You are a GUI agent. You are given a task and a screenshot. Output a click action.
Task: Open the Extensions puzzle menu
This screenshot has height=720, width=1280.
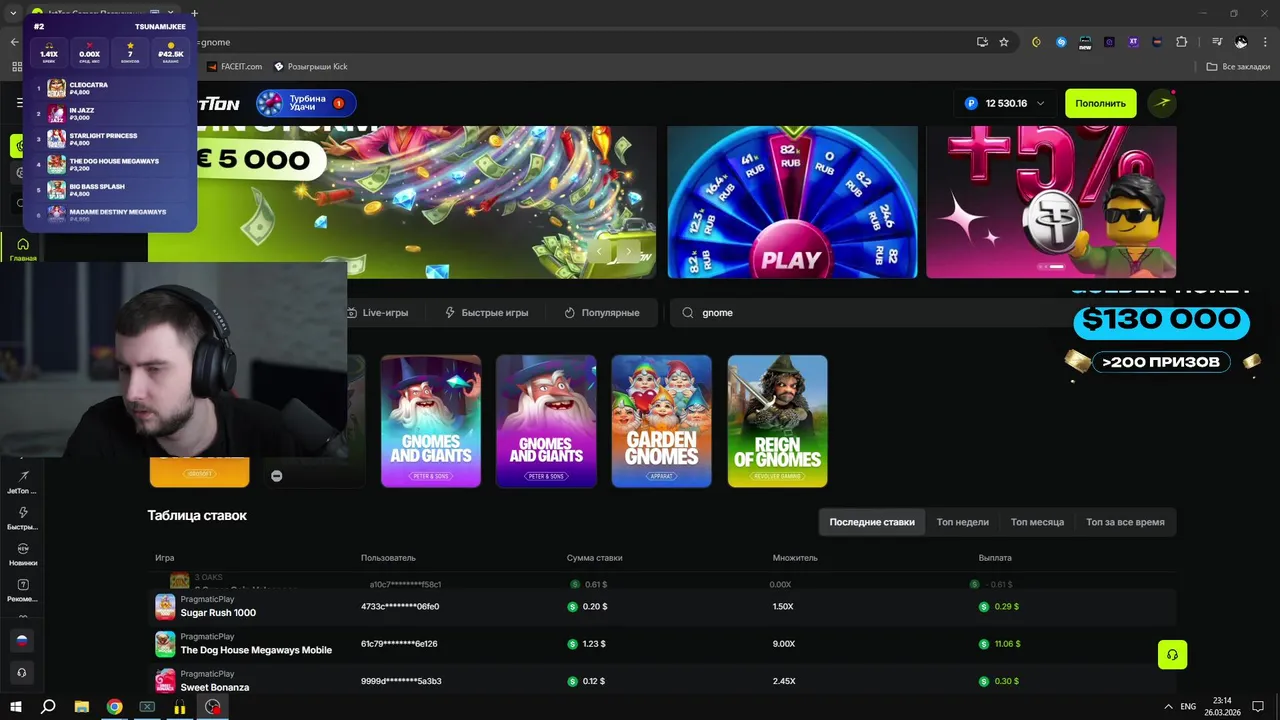pos(1182,42)
